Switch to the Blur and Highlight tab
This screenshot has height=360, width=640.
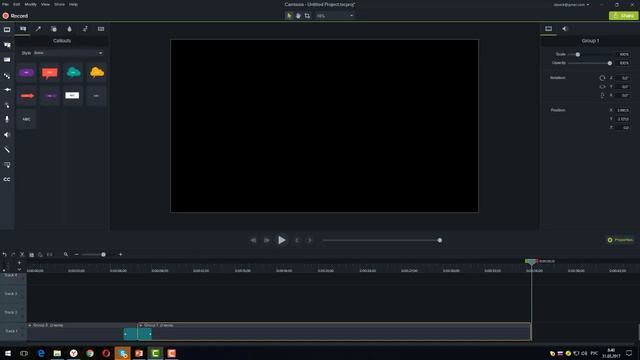[x=69, y=29]
